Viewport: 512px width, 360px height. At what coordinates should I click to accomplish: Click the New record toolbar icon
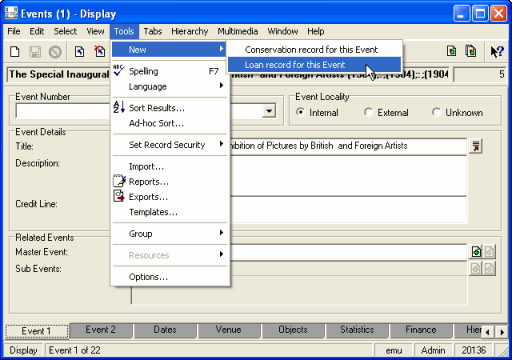[x=15, y=52]
